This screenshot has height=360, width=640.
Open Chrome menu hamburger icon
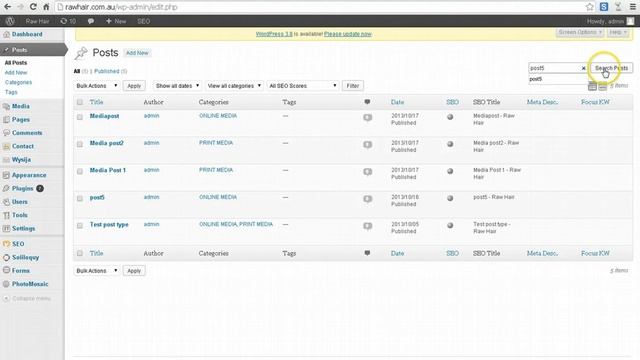(x=632, y=7)
